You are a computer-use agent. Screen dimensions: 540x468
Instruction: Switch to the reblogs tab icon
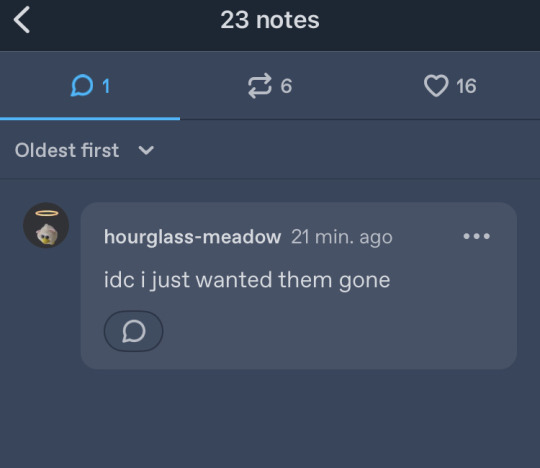coord(260,85)
